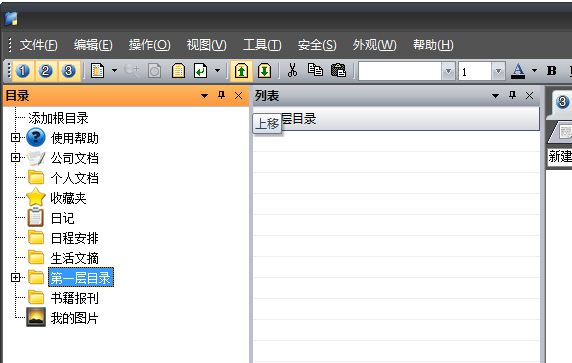Click the yellow note page icon
This screenshot has width=572, height=363.
pos(178,71)
